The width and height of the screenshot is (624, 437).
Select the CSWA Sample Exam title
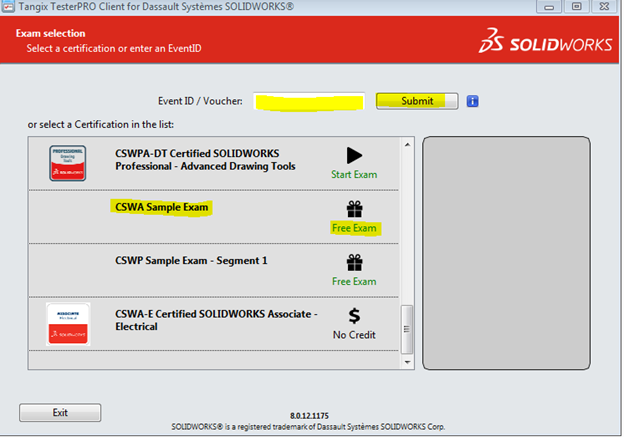point(162,207)
